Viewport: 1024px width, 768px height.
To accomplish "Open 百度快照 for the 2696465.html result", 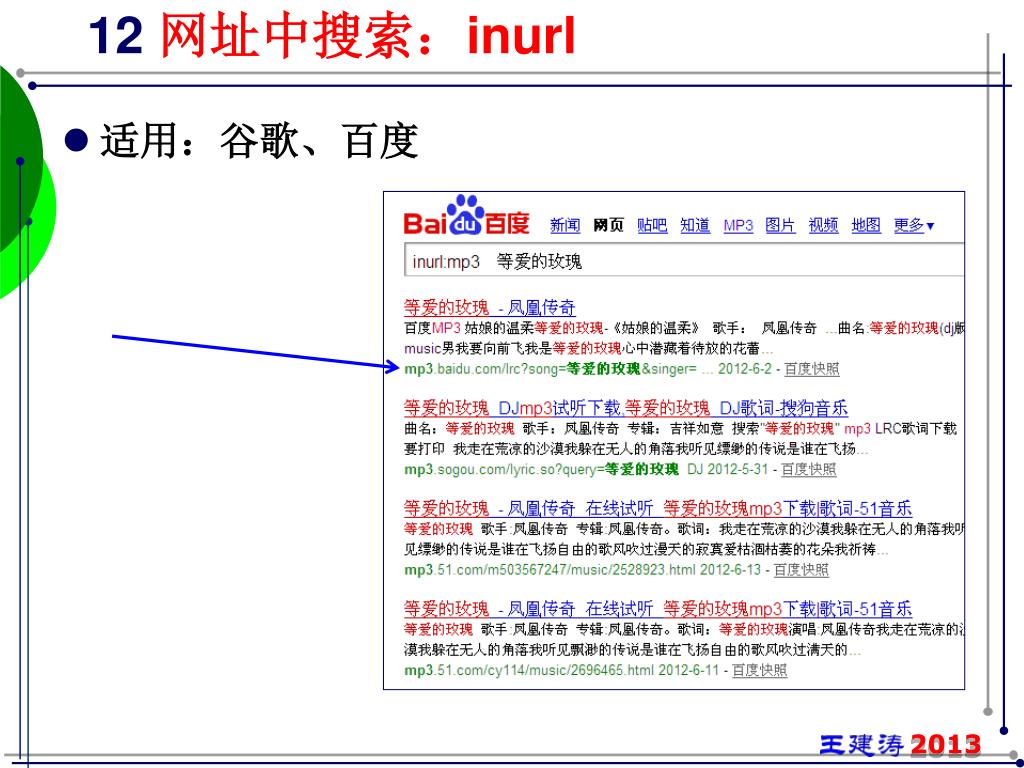I will 760,671.
